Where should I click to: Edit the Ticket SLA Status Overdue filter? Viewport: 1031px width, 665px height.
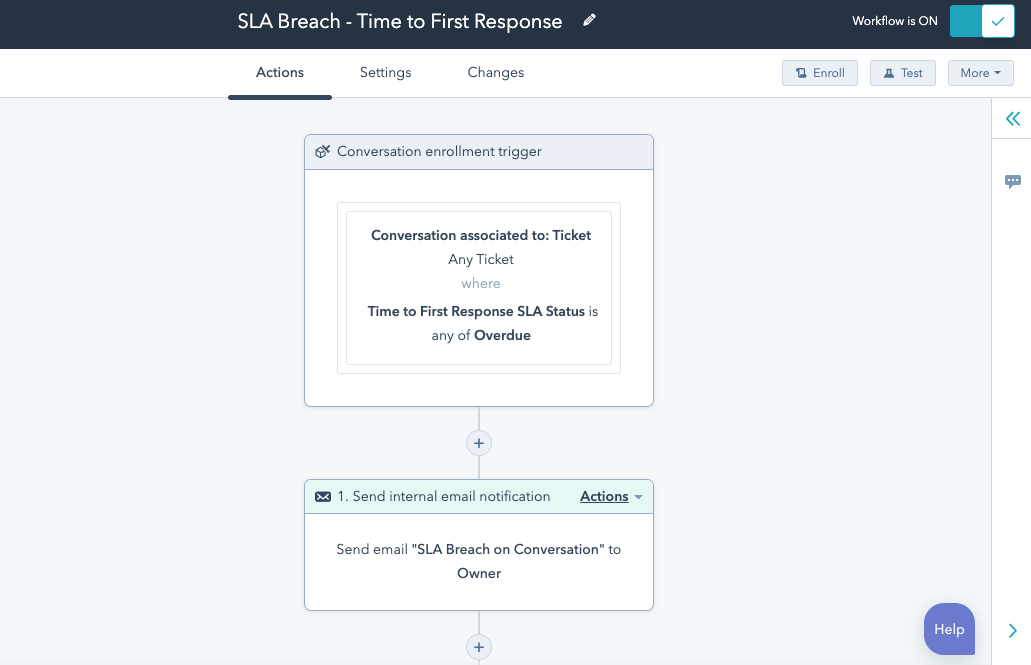(479, 287)
